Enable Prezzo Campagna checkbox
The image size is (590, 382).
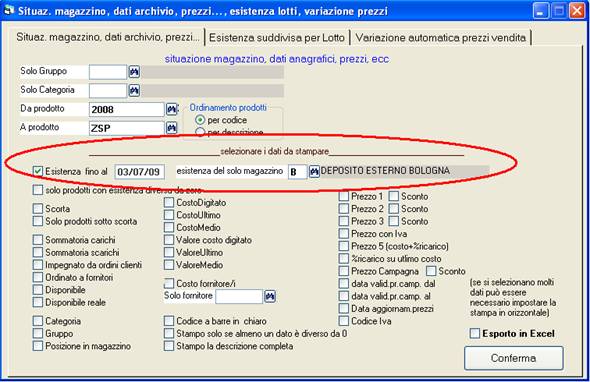click(x=344, y=271)
